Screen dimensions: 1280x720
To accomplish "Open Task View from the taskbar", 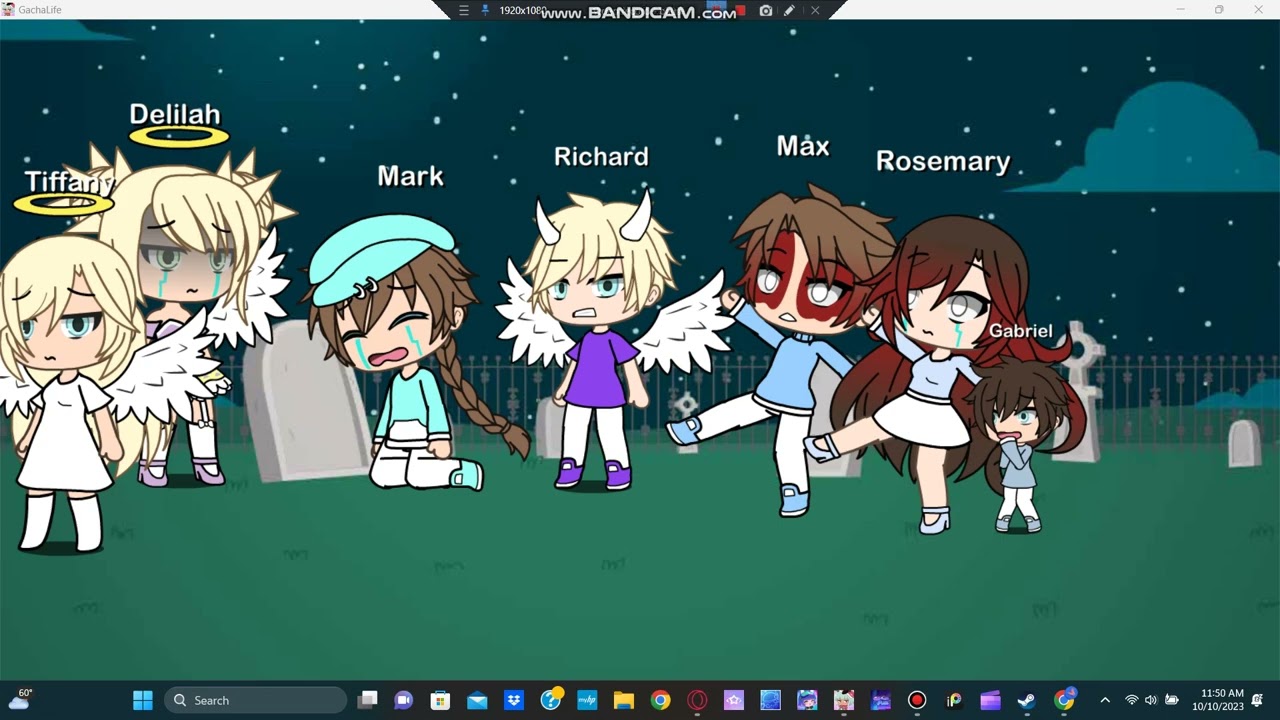I will pyautogui.click(x=368, y=700).
